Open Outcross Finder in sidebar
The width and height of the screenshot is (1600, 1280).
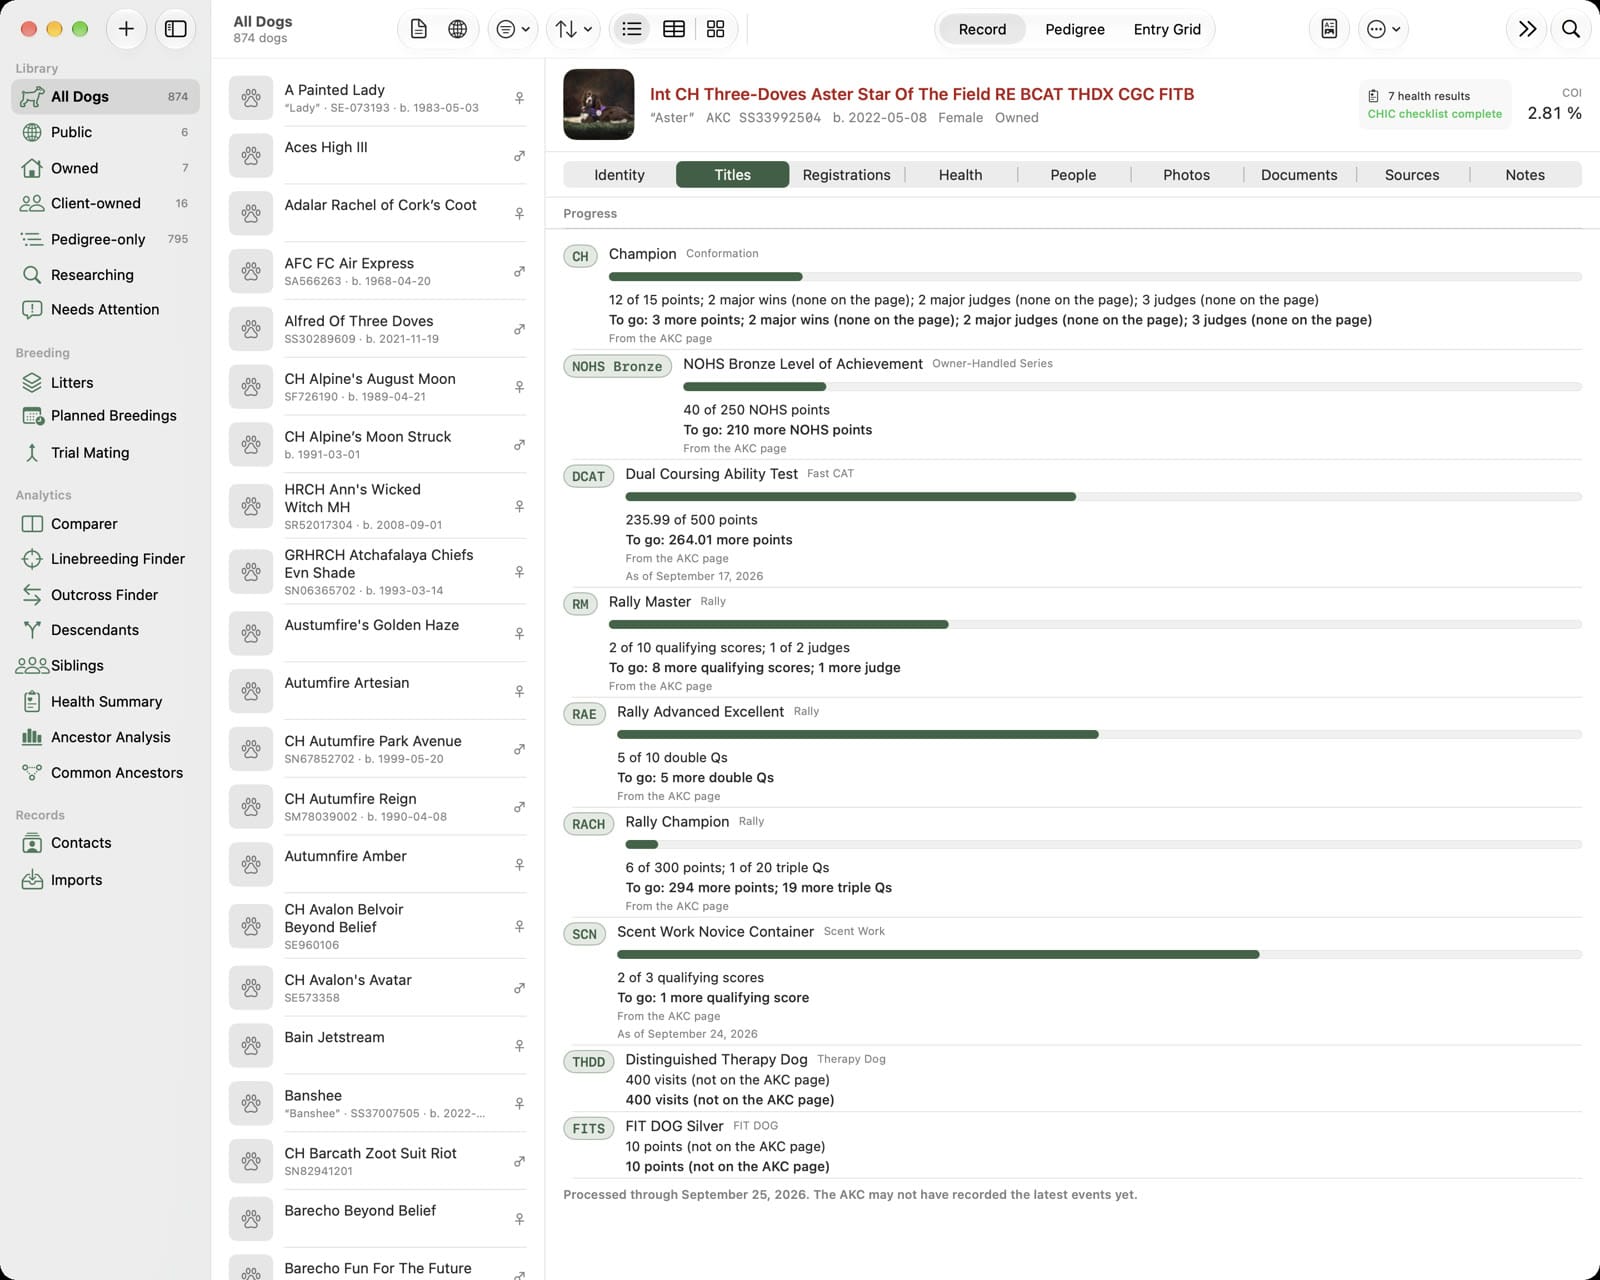pos(105,595)
